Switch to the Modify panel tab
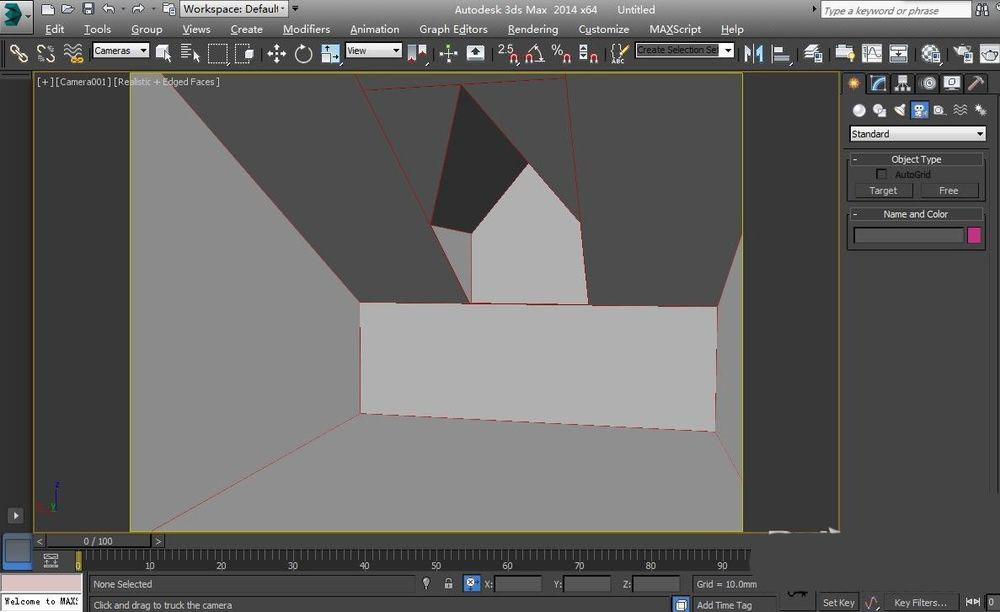 click(x=878, y=83)
